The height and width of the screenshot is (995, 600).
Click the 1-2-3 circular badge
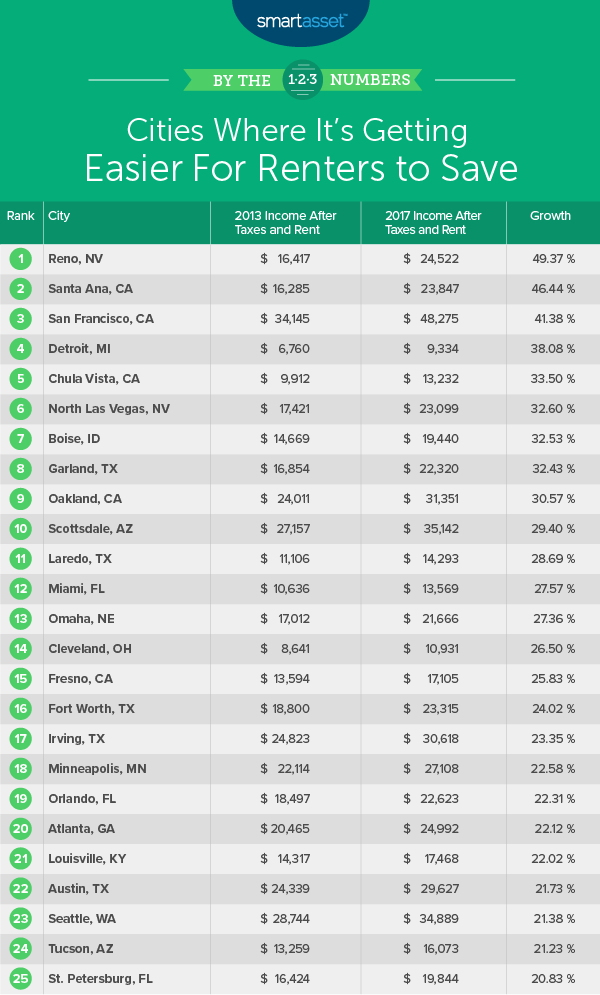coord(302,79)
